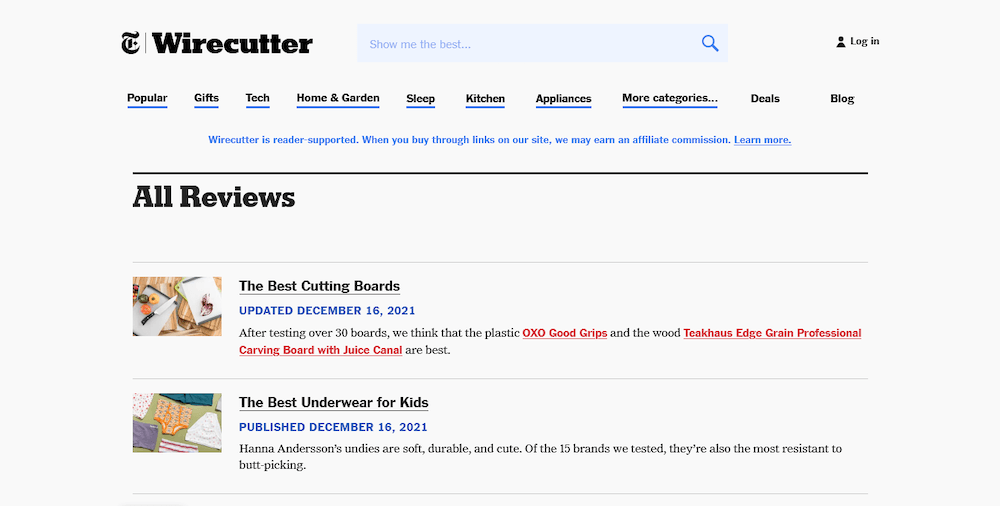
Task: Click the 'UPDATED DECEMBER 16, 2021' date text
Action: (x=327, y=311)
